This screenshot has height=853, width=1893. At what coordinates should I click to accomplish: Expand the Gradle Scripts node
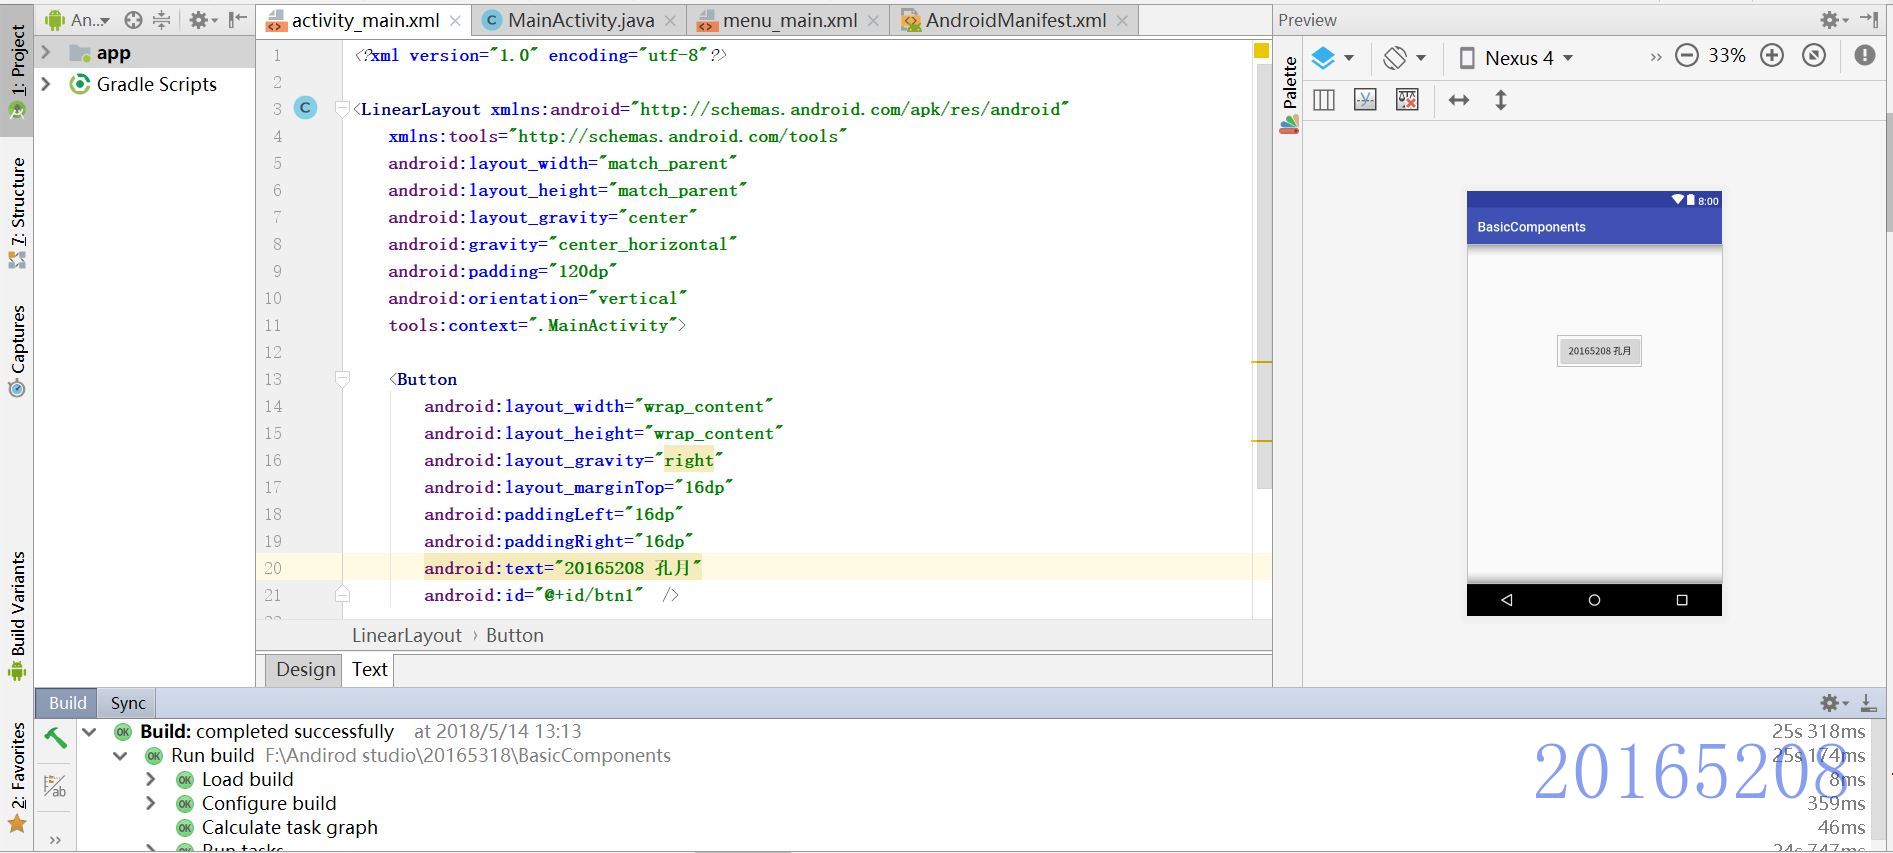point(46,84)
